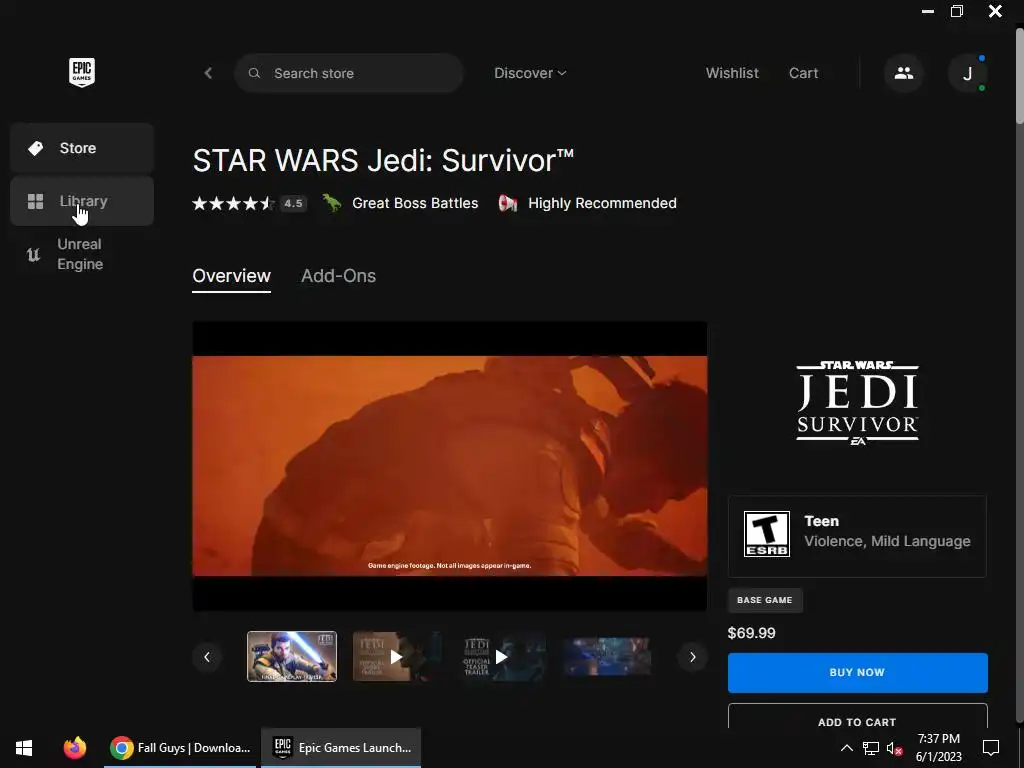Click the BASE GAME tag
Image resolution: width=1024 pixels, height=768 pixels.
pyautogui.click(x=765, y=600)
